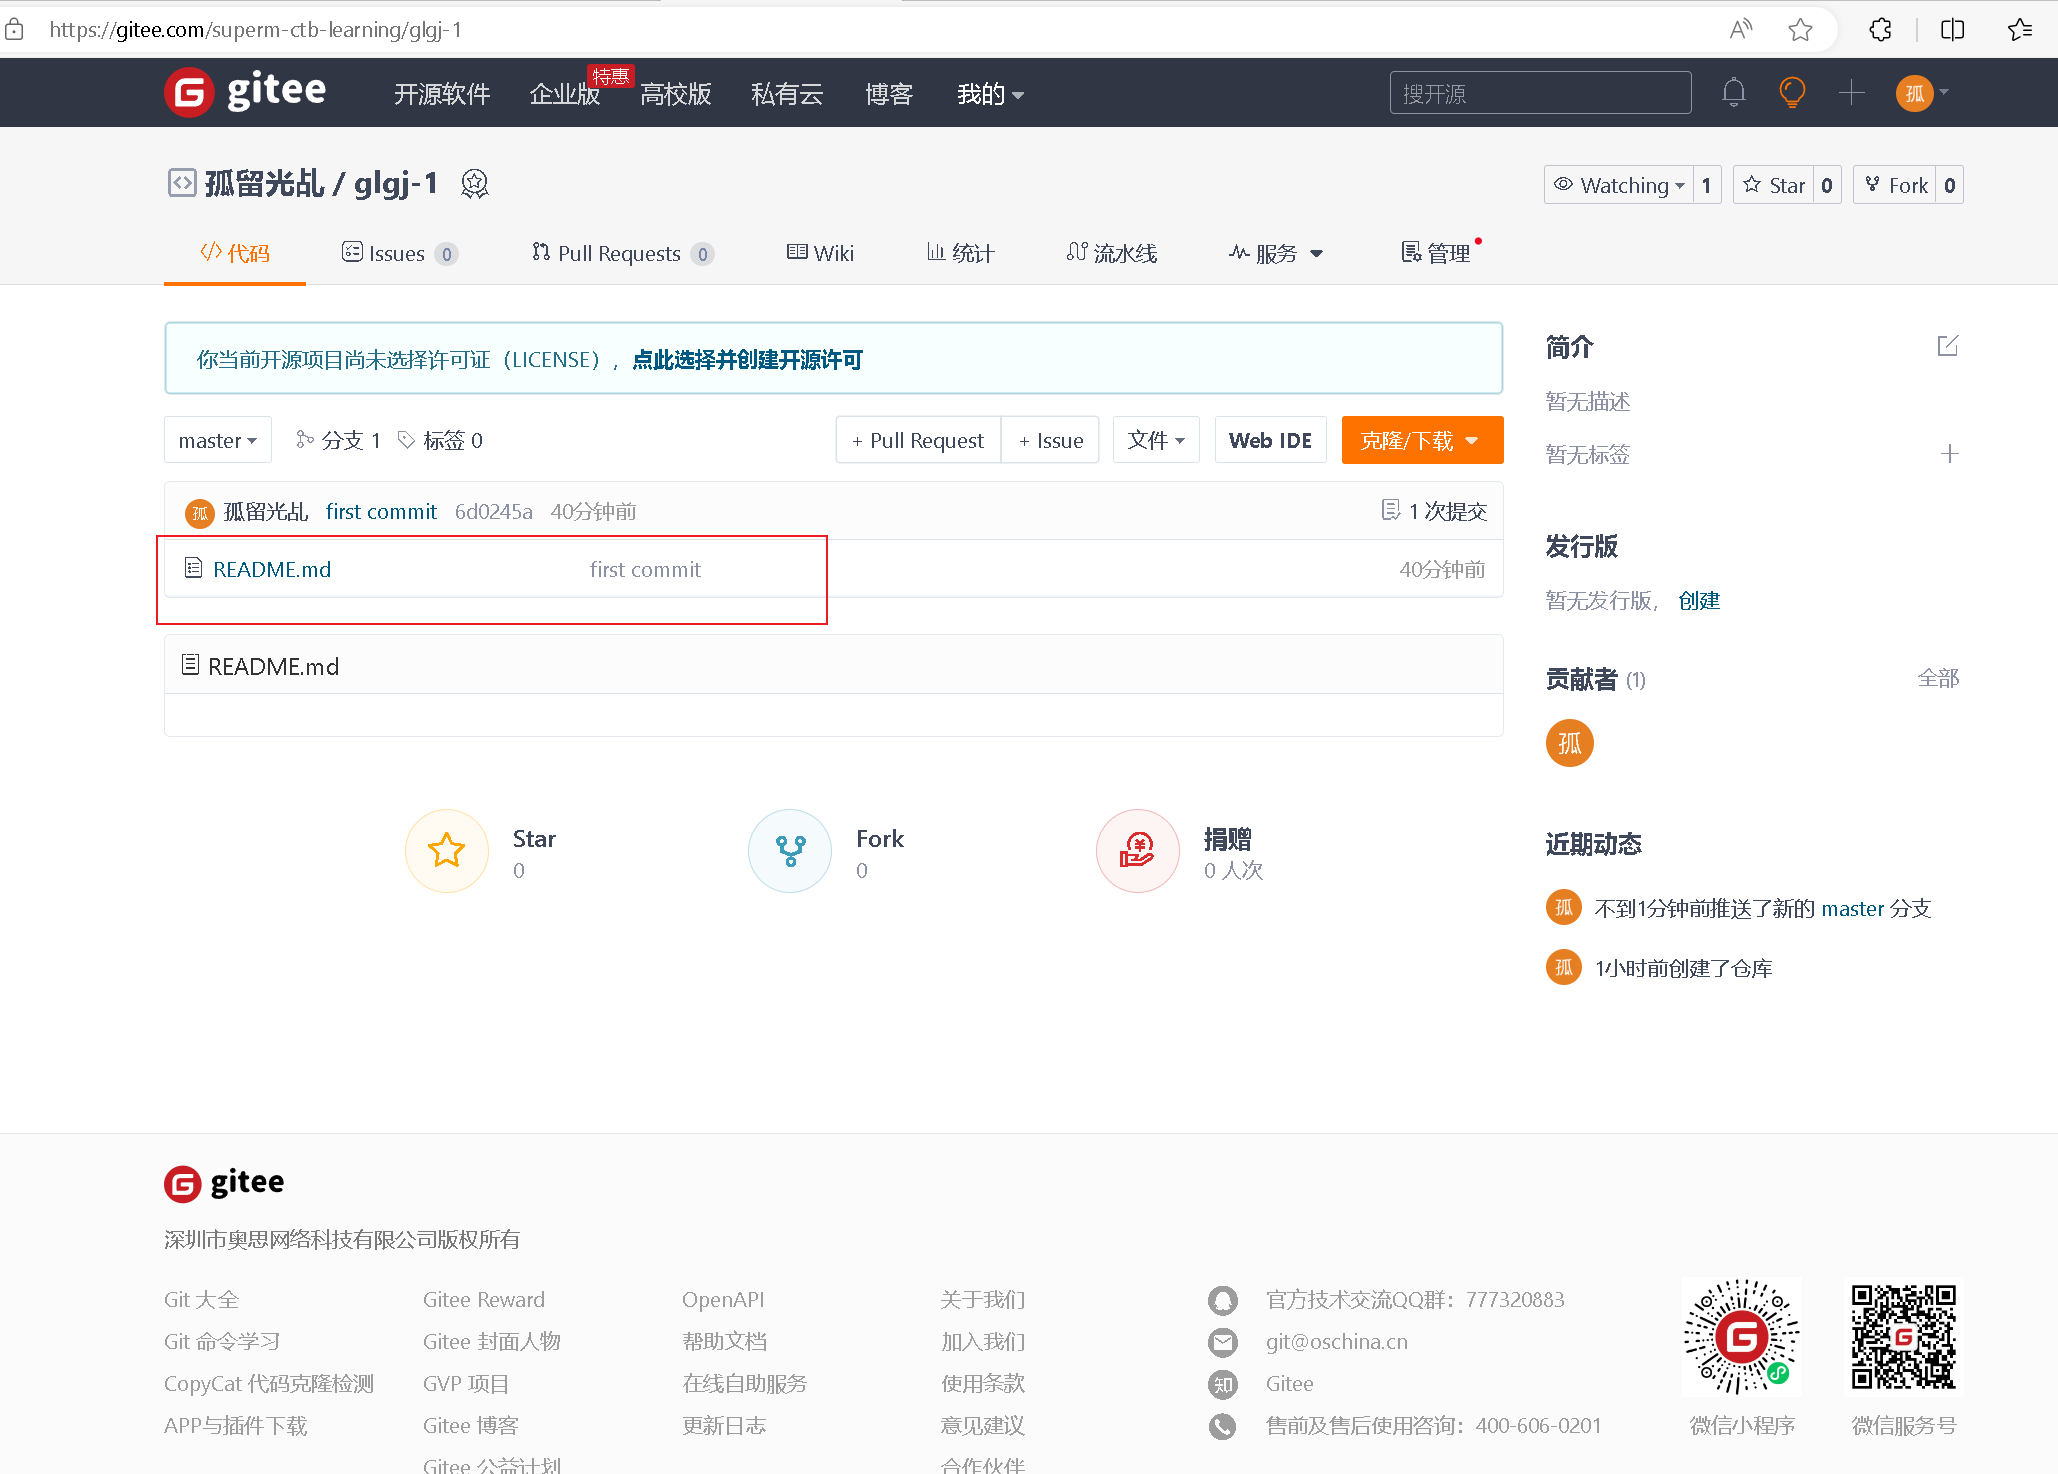Add a tag using the plus beside 暂无标签
Viewport: 2058px width, 1474px height.
pos(1949,454)
